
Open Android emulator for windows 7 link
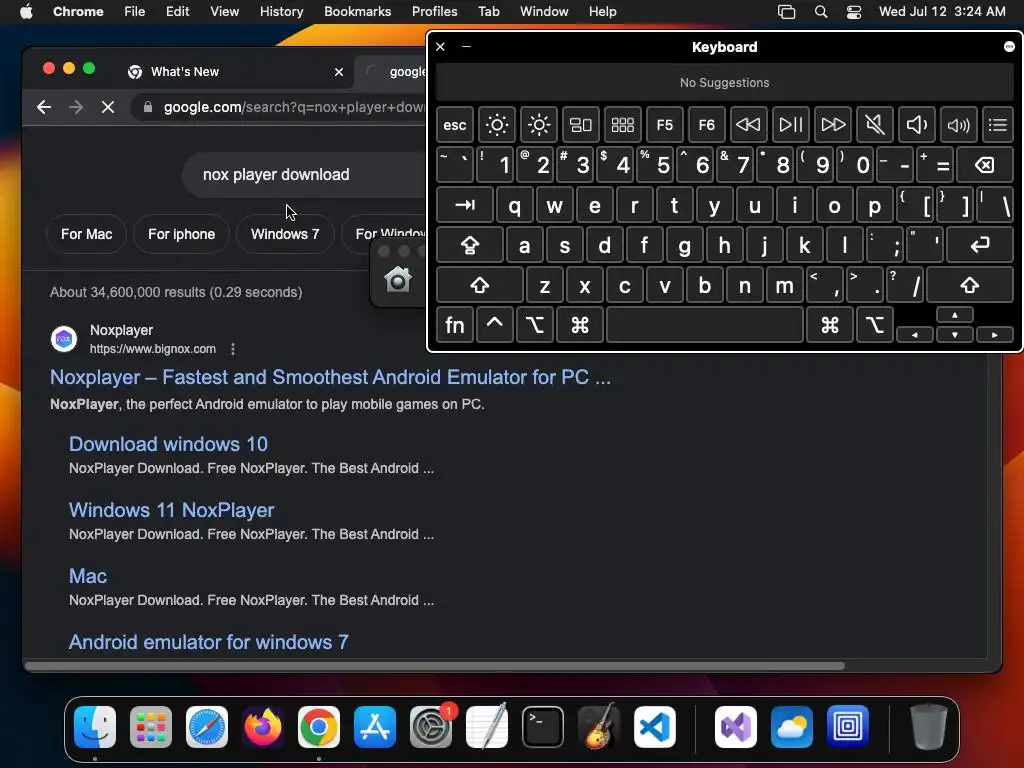(x=208, y=642)
